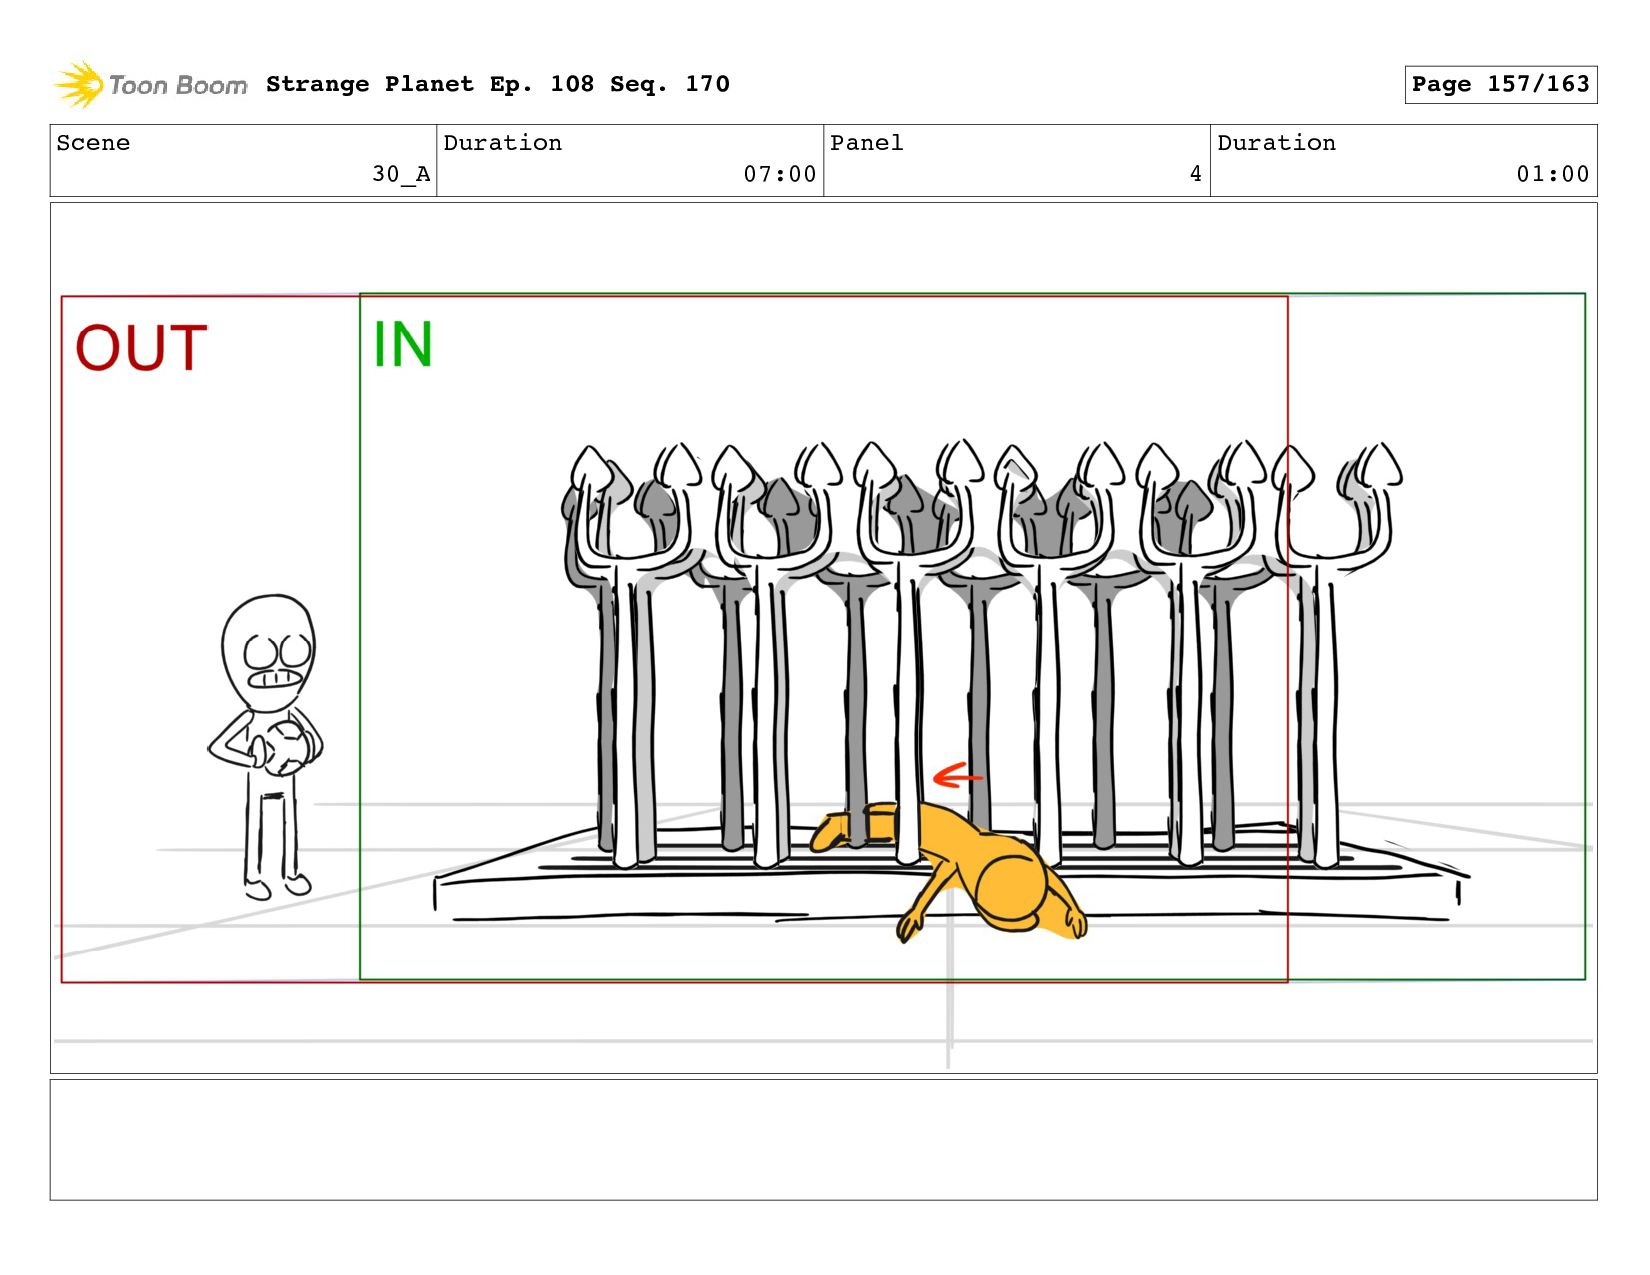Click the panel duration value '01:00'
Screen dimensions: 1650x1275
(x=1553, y=174)
